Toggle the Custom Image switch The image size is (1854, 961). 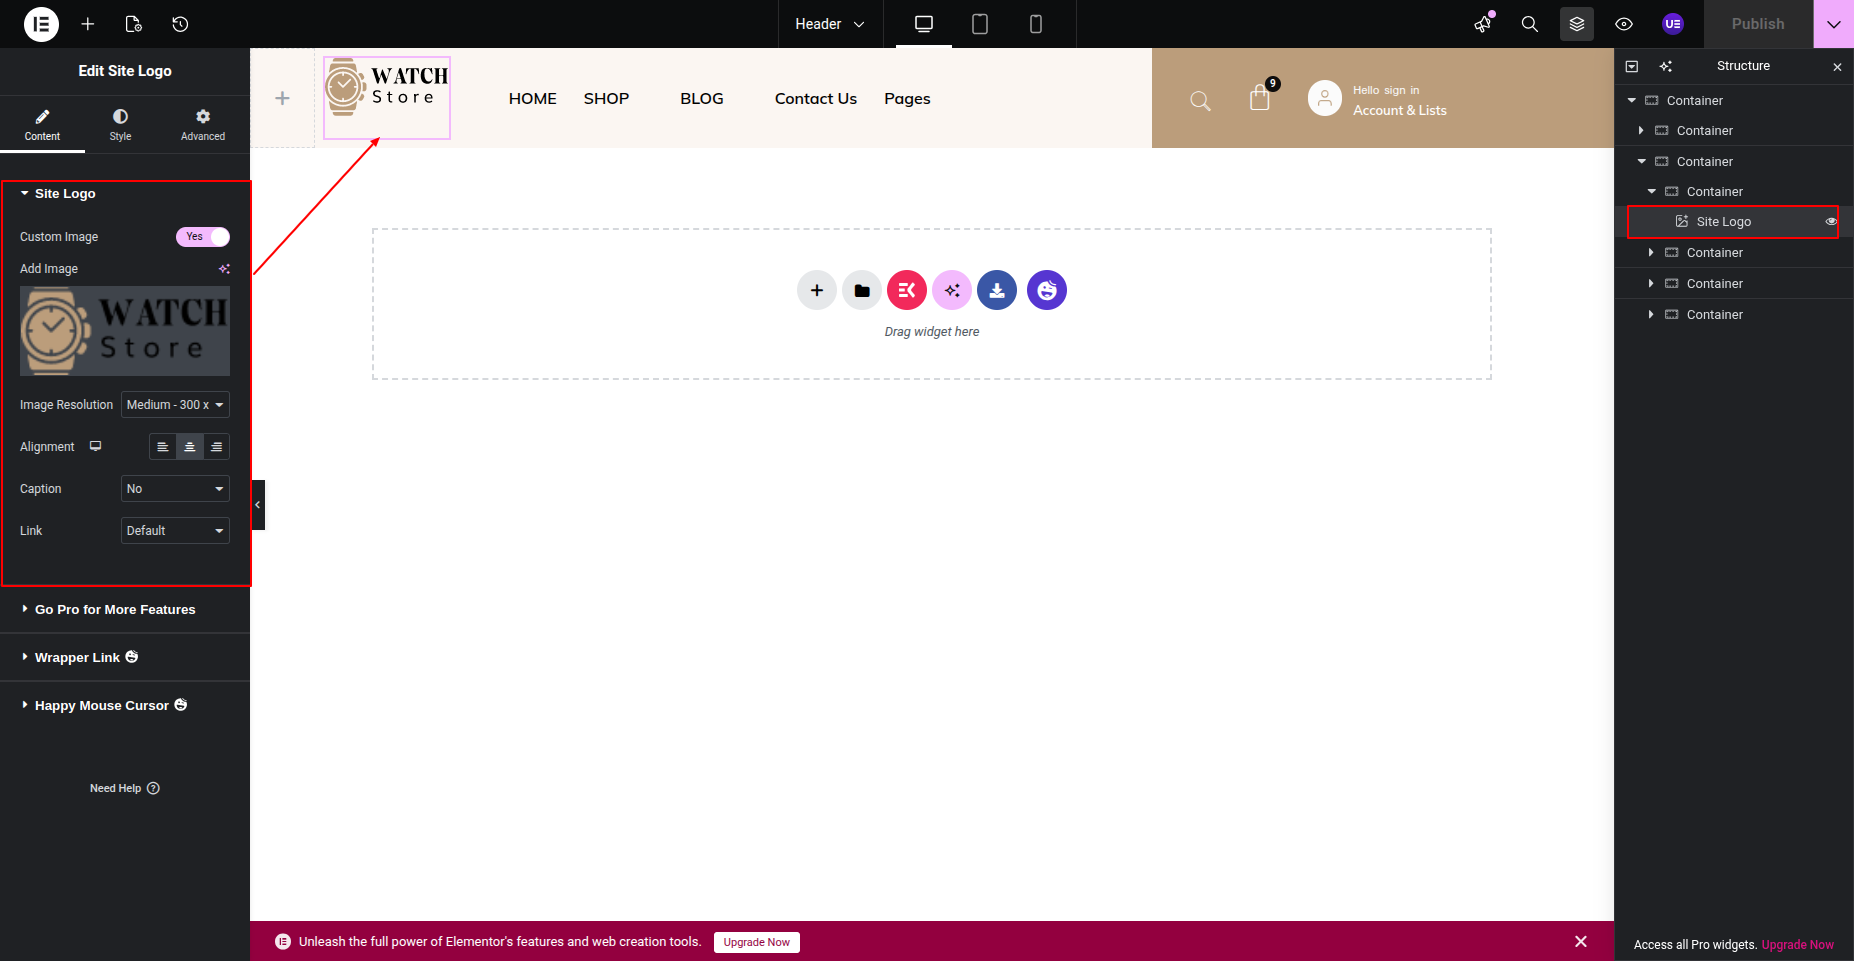coord(203,237)
